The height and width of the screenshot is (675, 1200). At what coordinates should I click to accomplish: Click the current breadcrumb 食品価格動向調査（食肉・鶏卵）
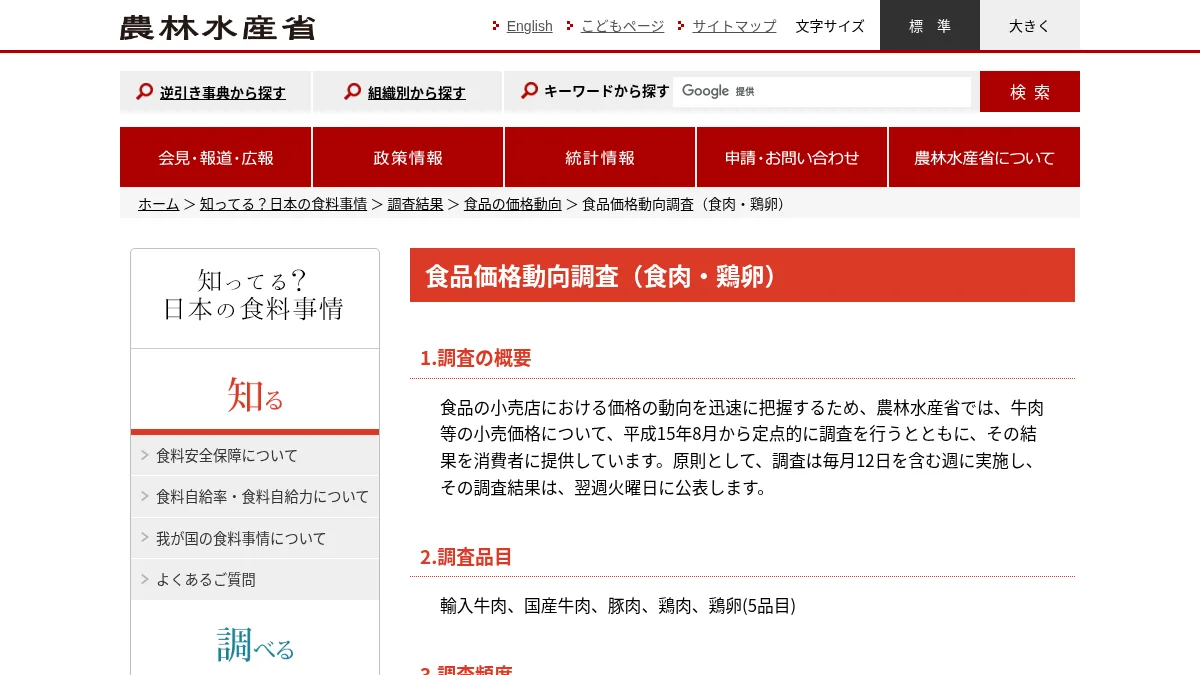(x=686, y=204)
